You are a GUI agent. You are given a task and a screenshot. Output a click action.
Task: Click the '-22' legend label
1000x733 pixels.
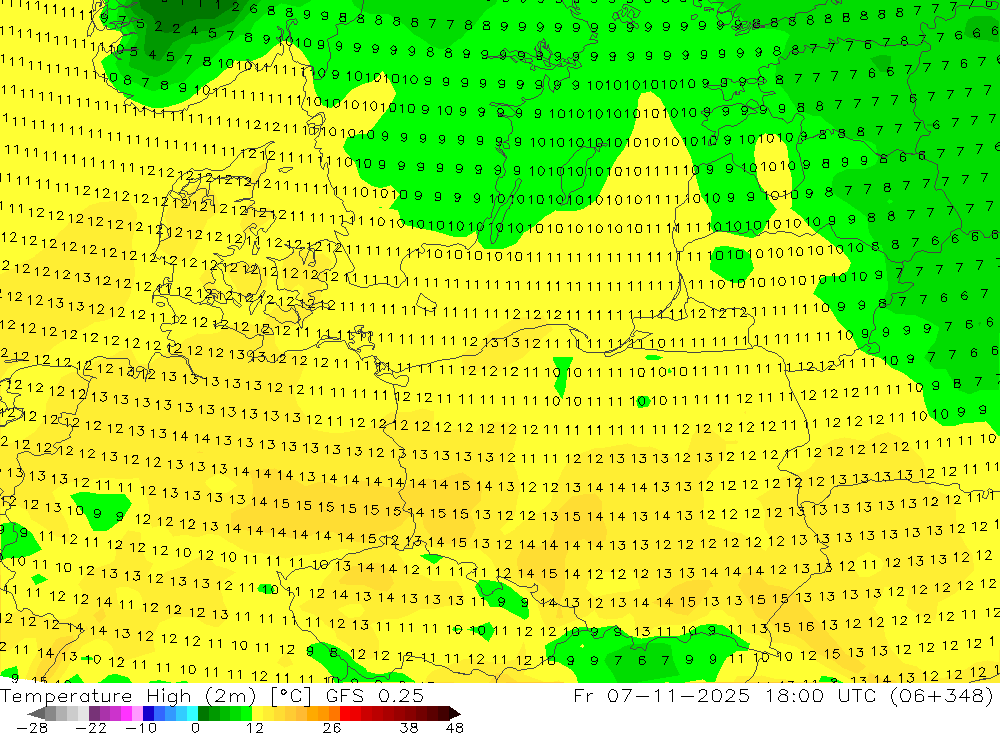tap(91, 727)
